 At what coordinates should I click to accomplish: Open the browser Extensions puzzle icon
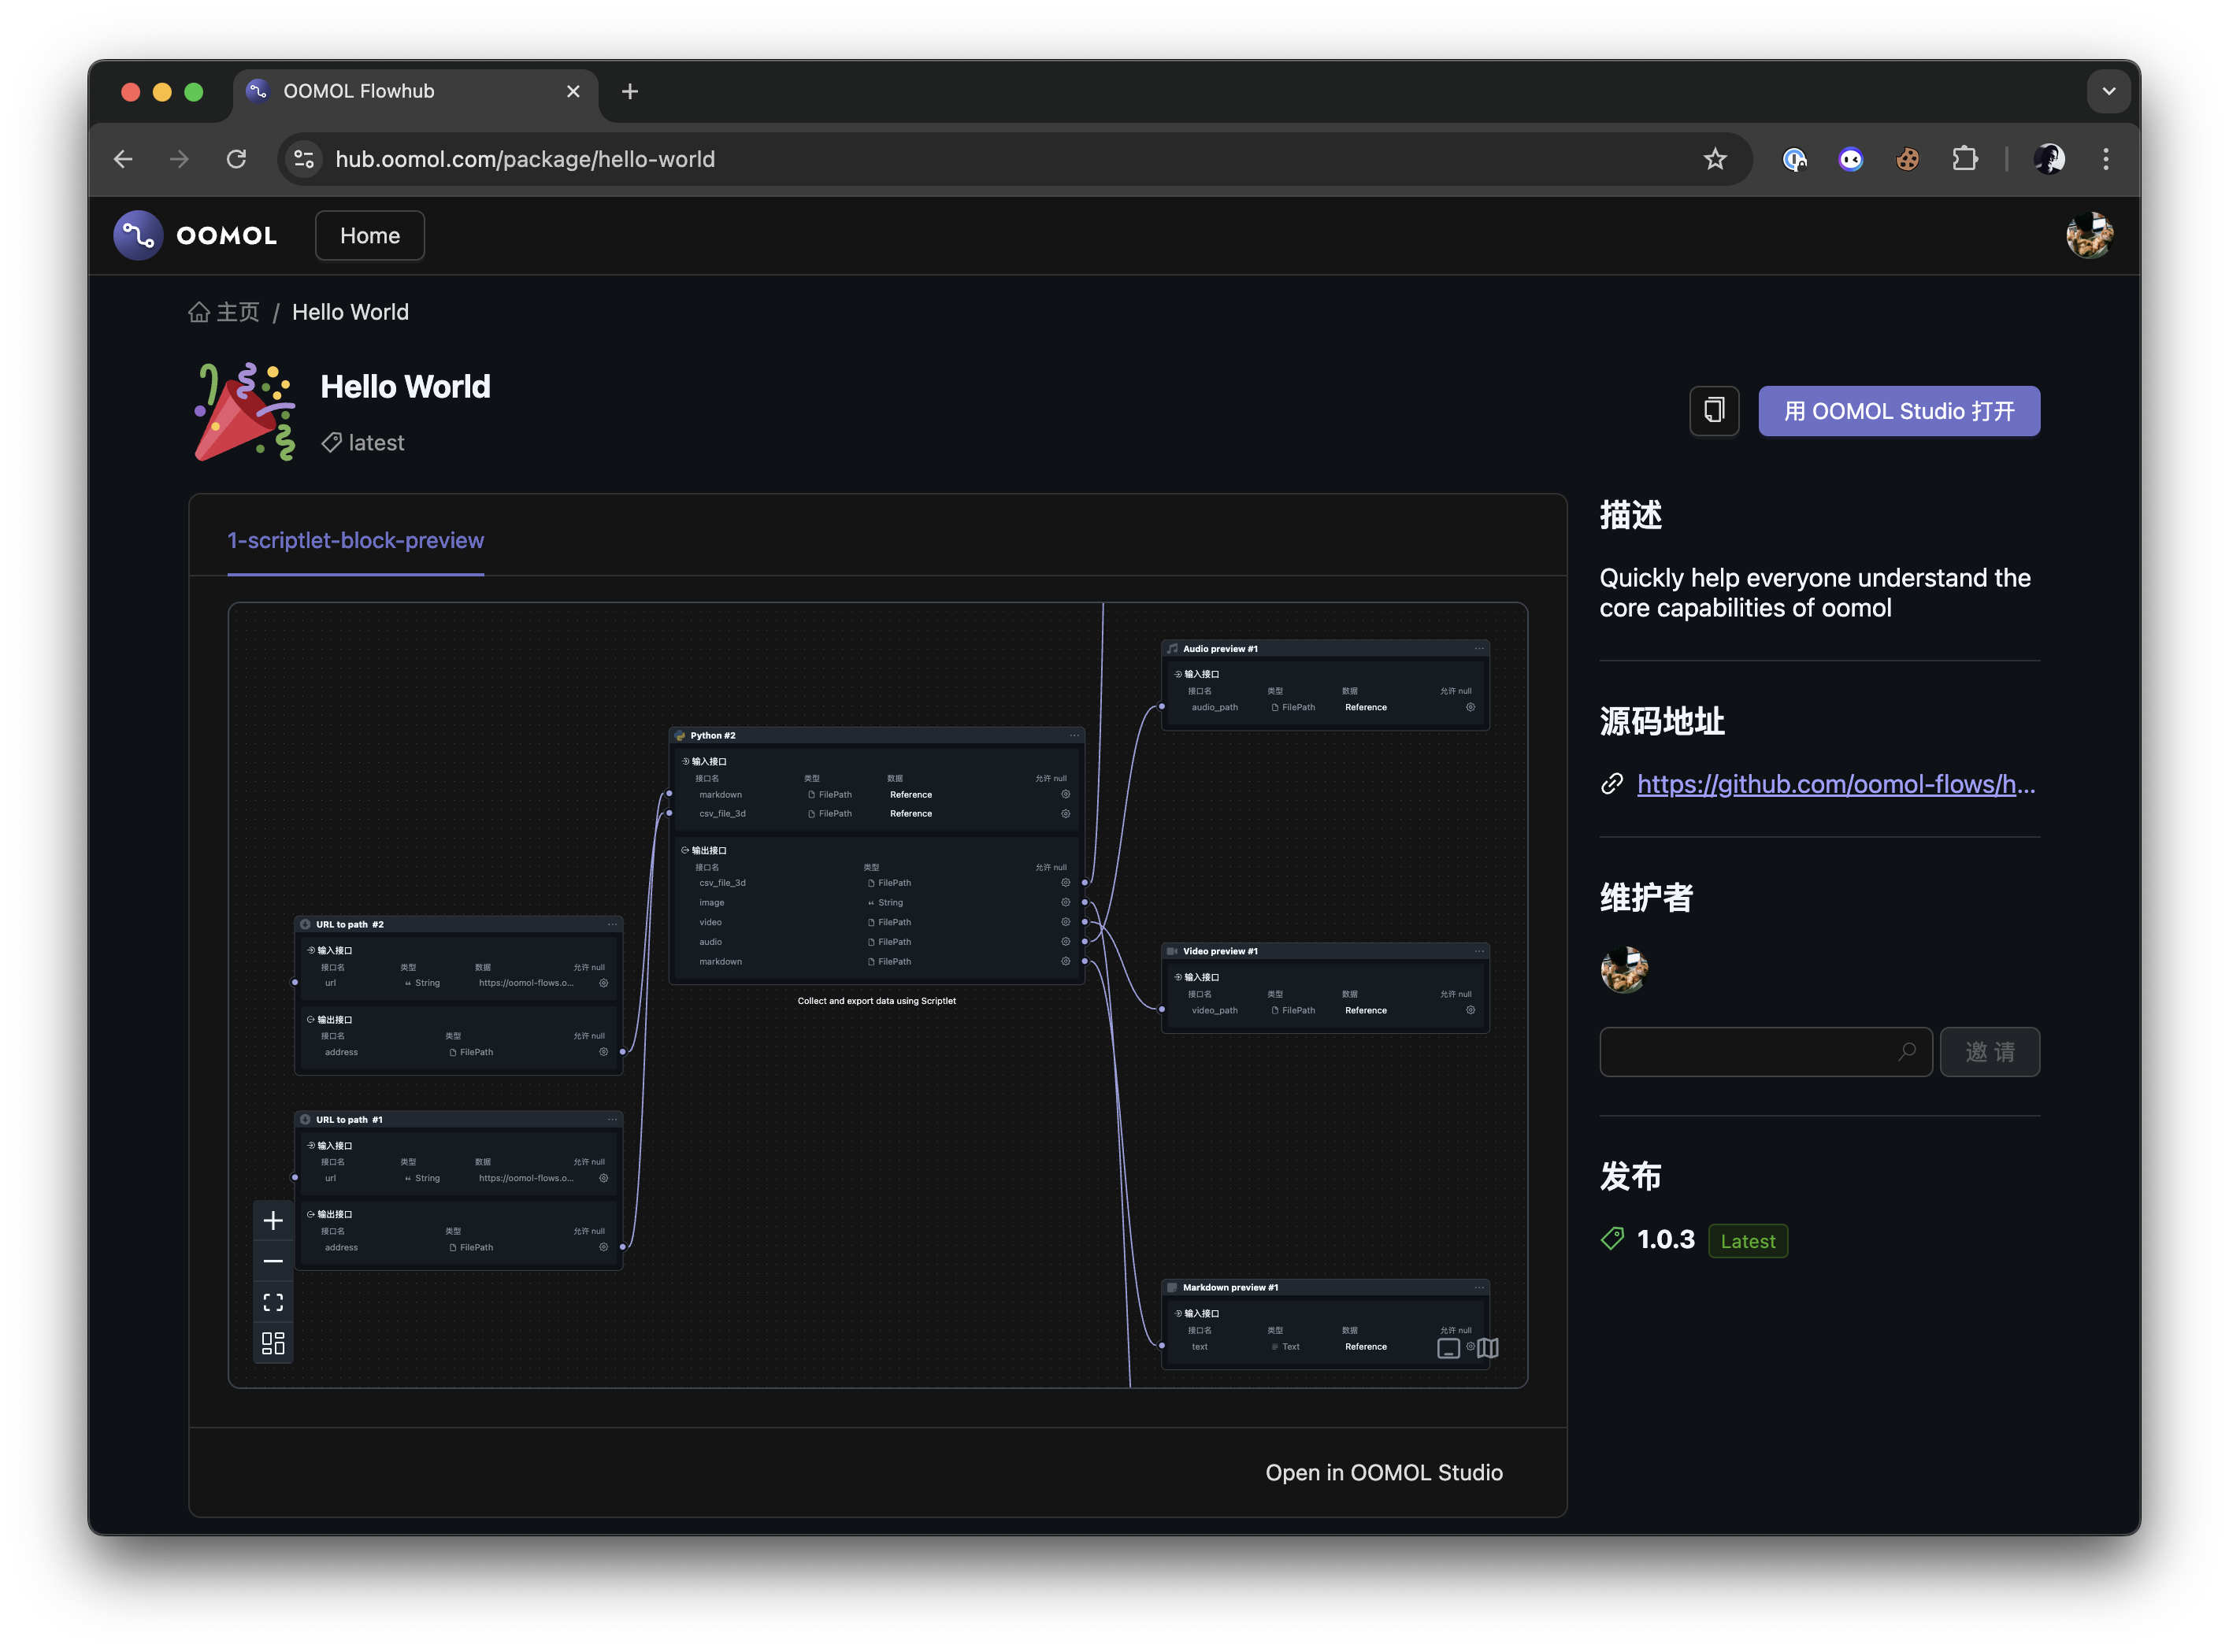click(1964, 159)
